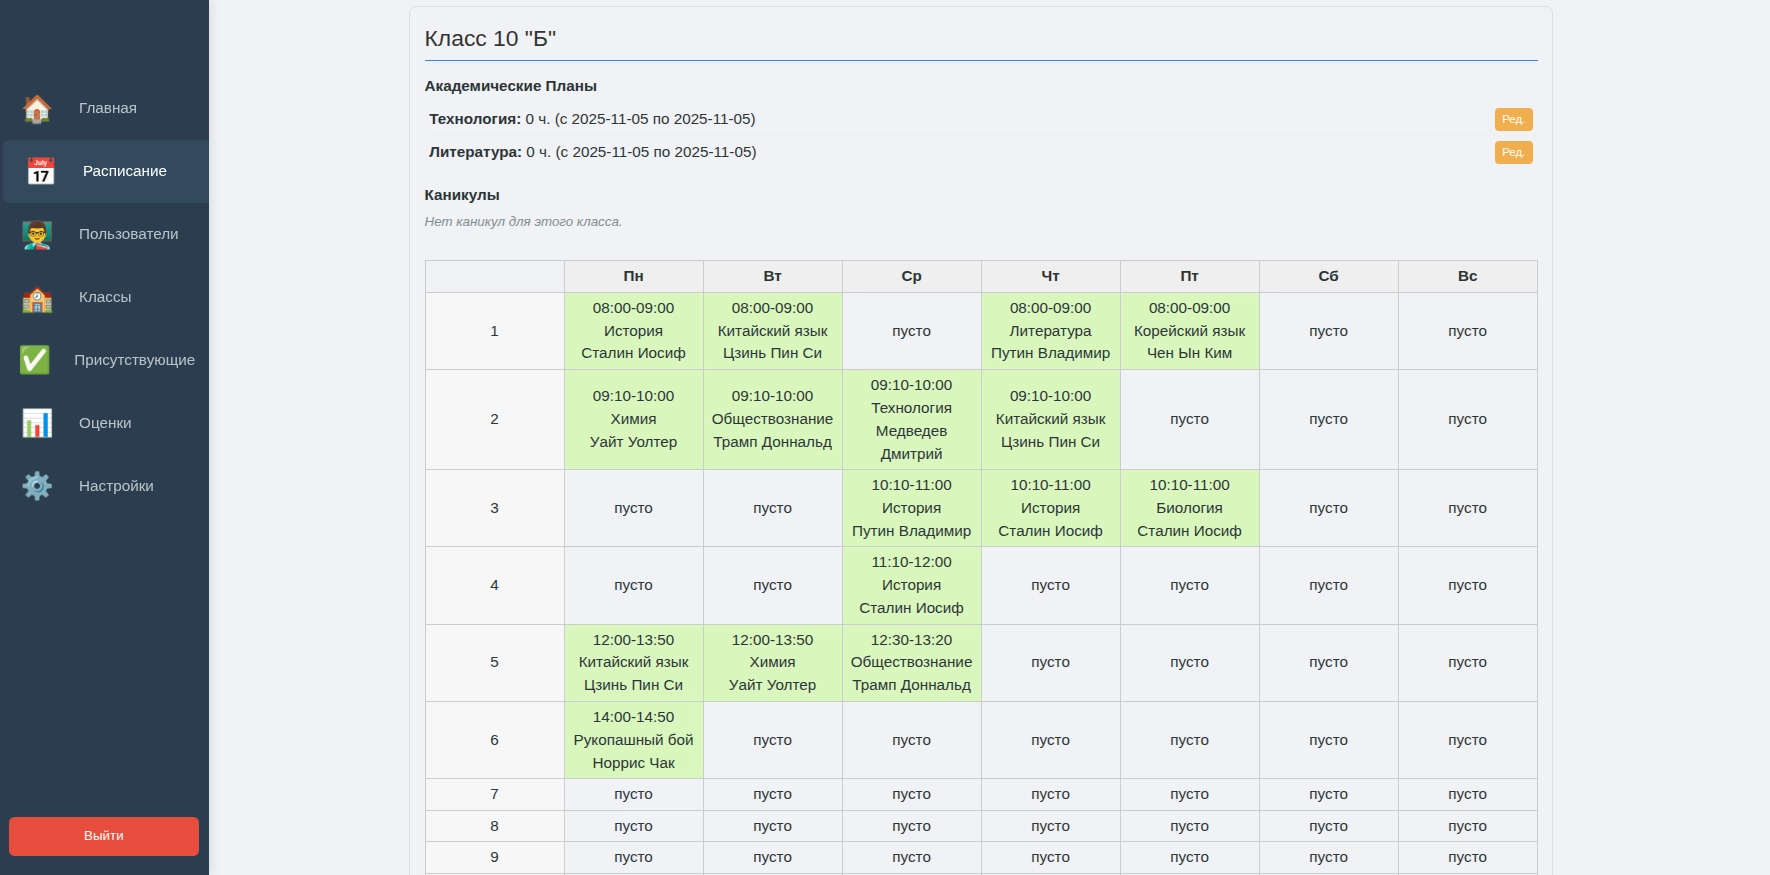Click the Вс column header
The height and width of the screenshot is (875, 1770).
click(1468, 276)
